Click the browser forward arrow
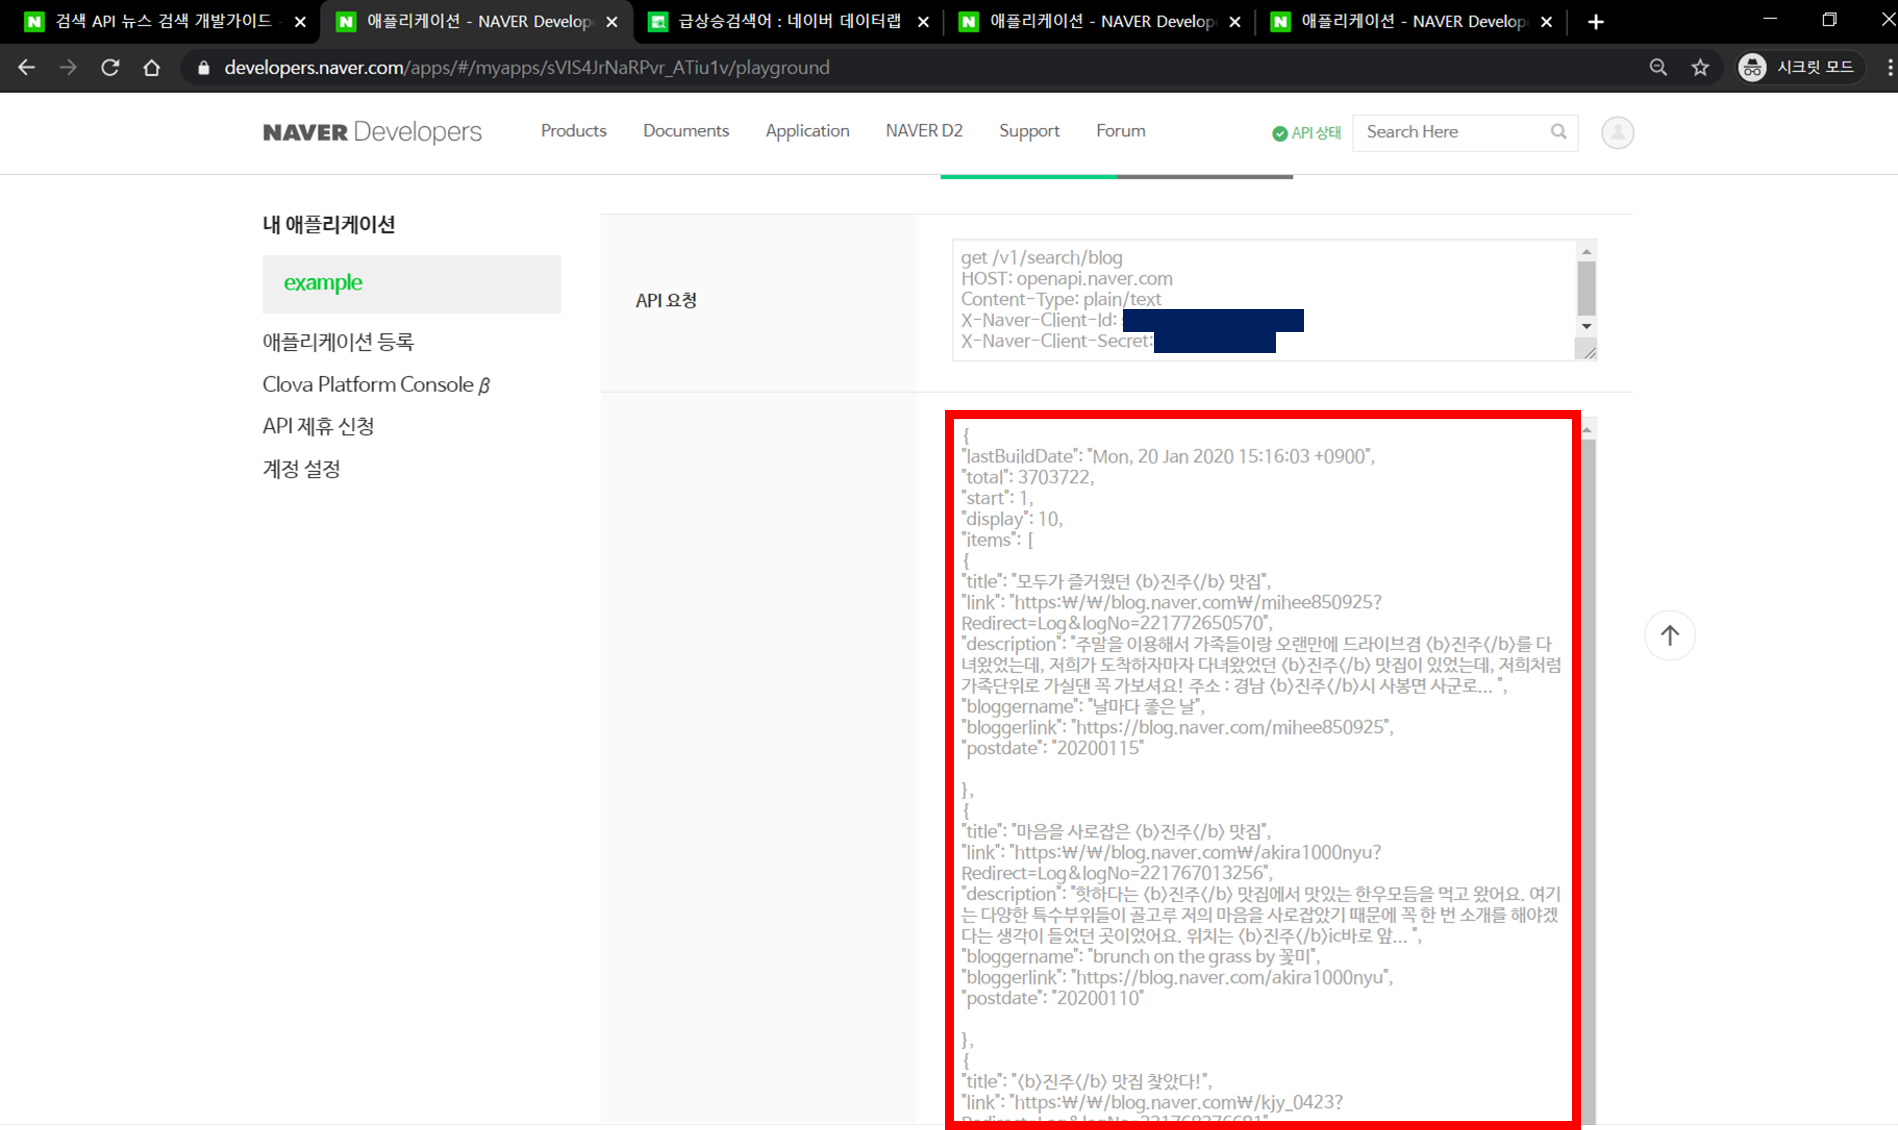This screenshot has width=1898, height=1130. tap(68, 67)
